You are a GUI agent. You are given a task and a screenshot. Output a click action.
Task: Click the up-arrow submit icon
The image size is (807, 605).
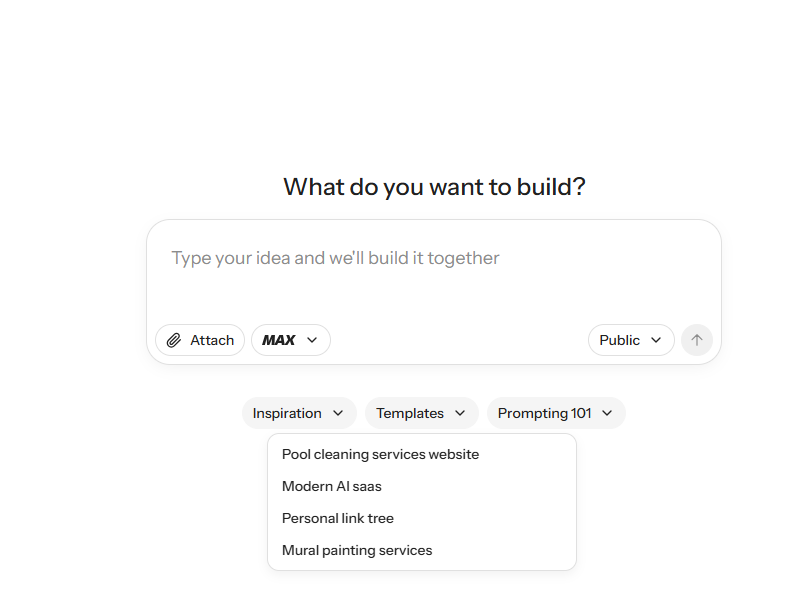click(x=697, y=340)
